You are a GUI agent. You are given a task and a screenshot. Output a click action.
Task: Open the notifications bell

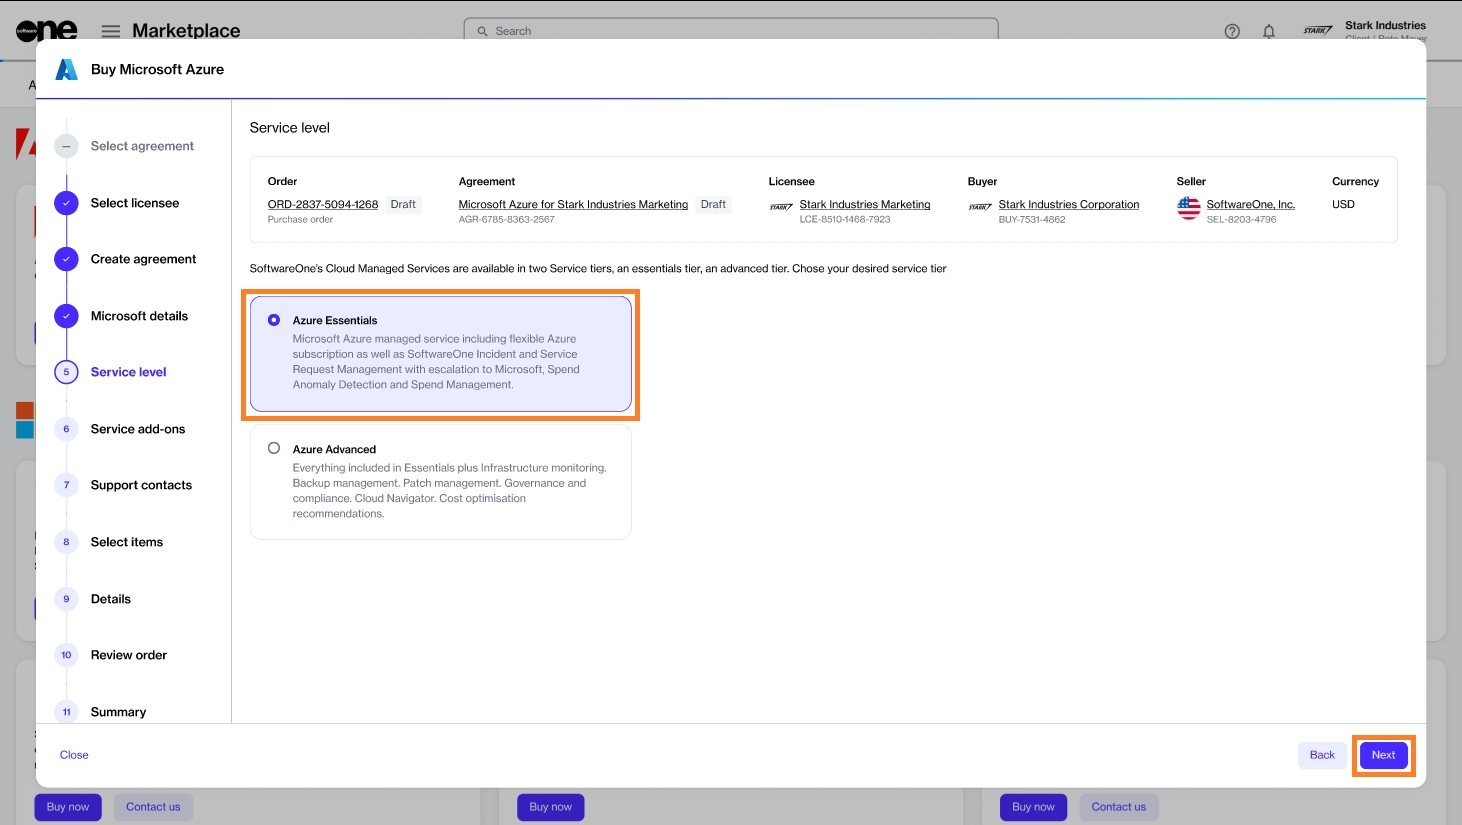(x=1269, y=31)
